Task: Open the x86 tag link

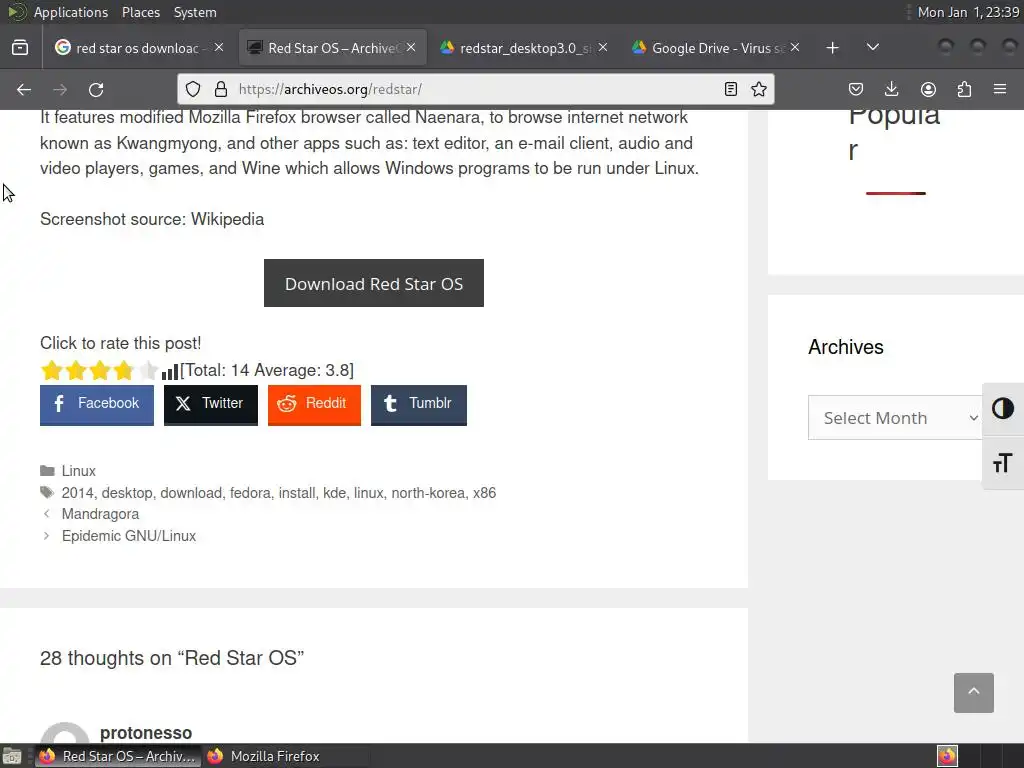Action: click(484, 493)
